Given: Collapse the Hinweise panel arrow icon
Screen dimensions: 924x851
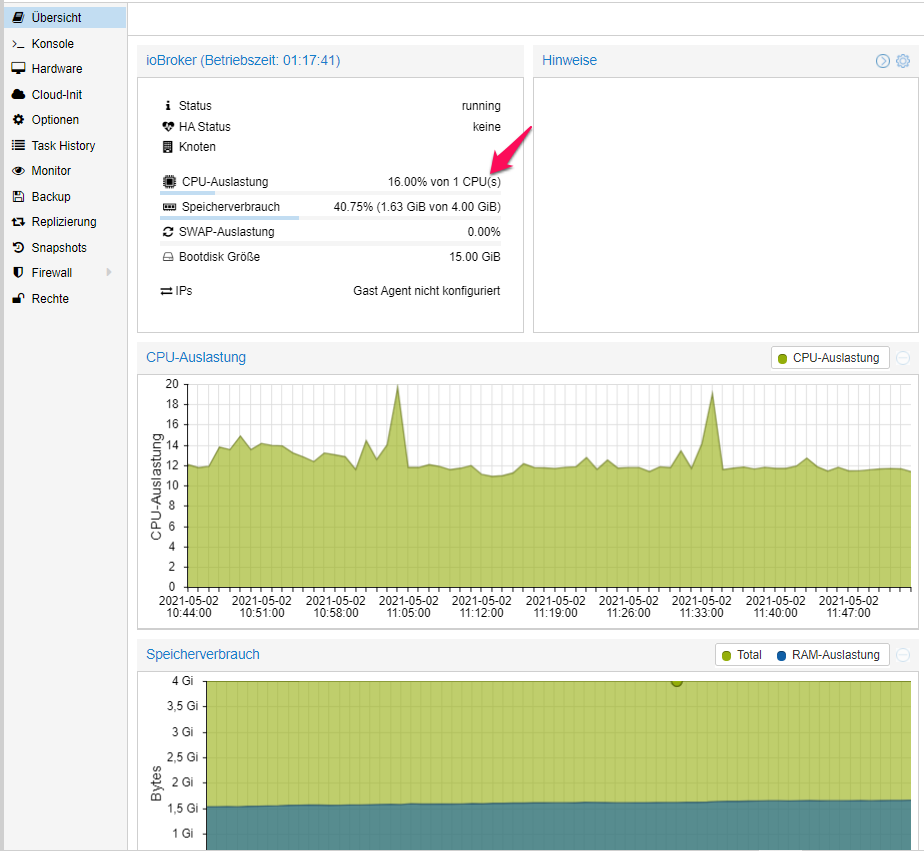Looking at the screenshot, I should click(883, 61).
